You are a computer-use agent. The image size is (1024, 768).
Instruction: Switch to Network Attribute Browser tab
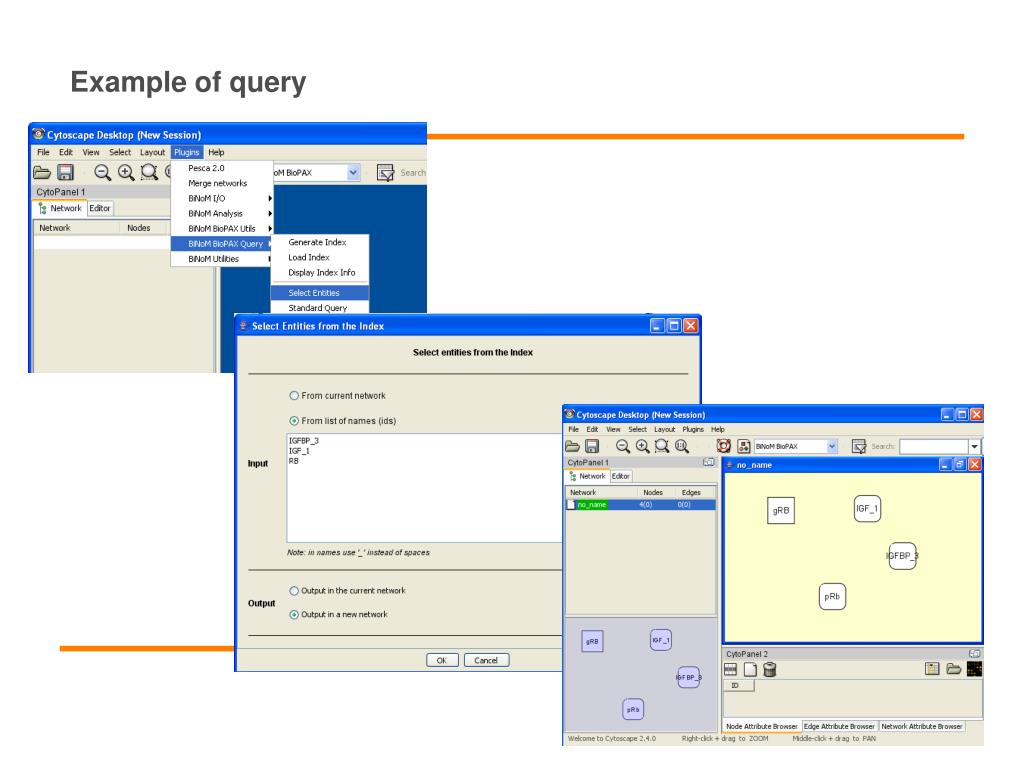[921, 727]
